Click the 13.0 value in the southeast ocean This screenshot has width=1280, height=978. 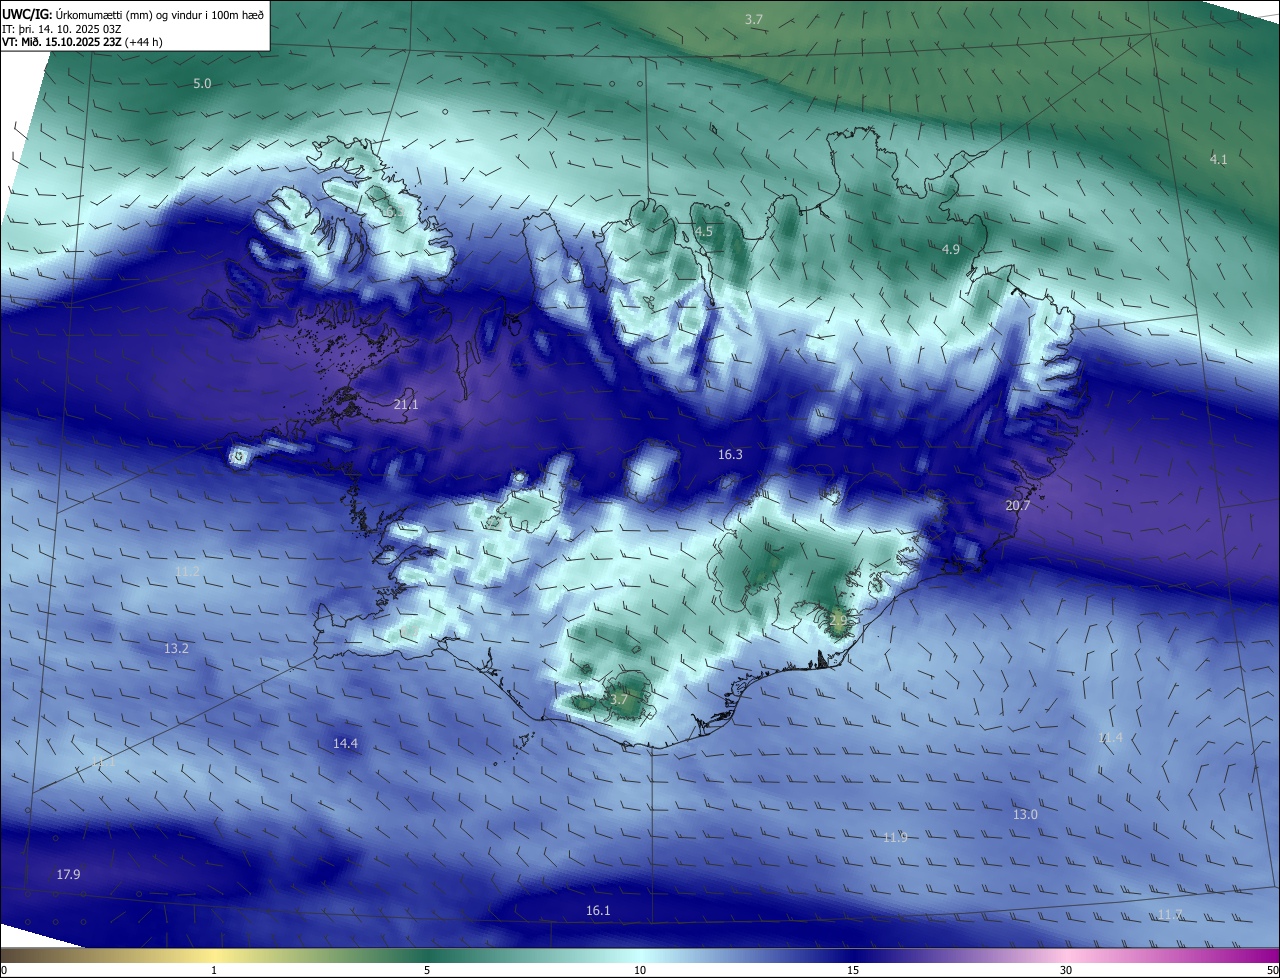click(1025, 814)
